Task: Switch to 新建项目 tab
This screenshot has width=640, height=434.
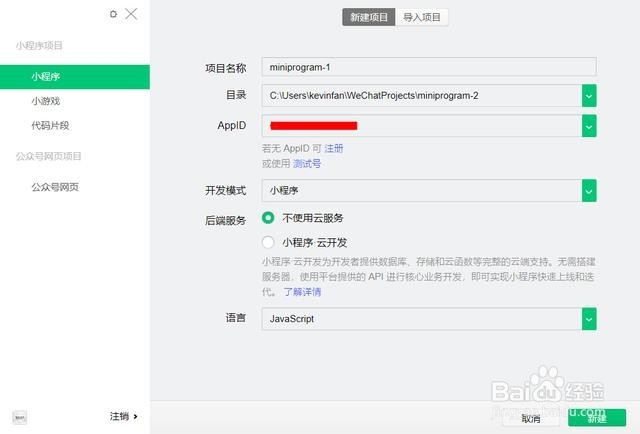Action: pos(369,17)
